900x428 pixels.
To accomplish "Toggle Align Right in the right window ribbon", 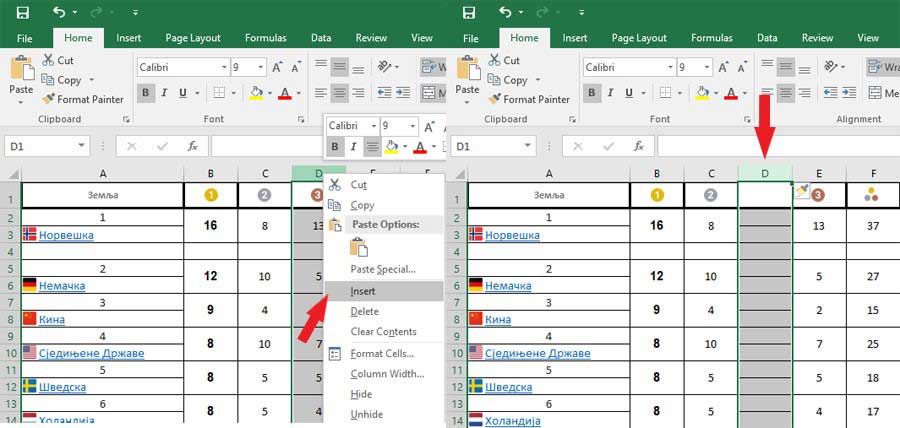I will tap(804, 92).
